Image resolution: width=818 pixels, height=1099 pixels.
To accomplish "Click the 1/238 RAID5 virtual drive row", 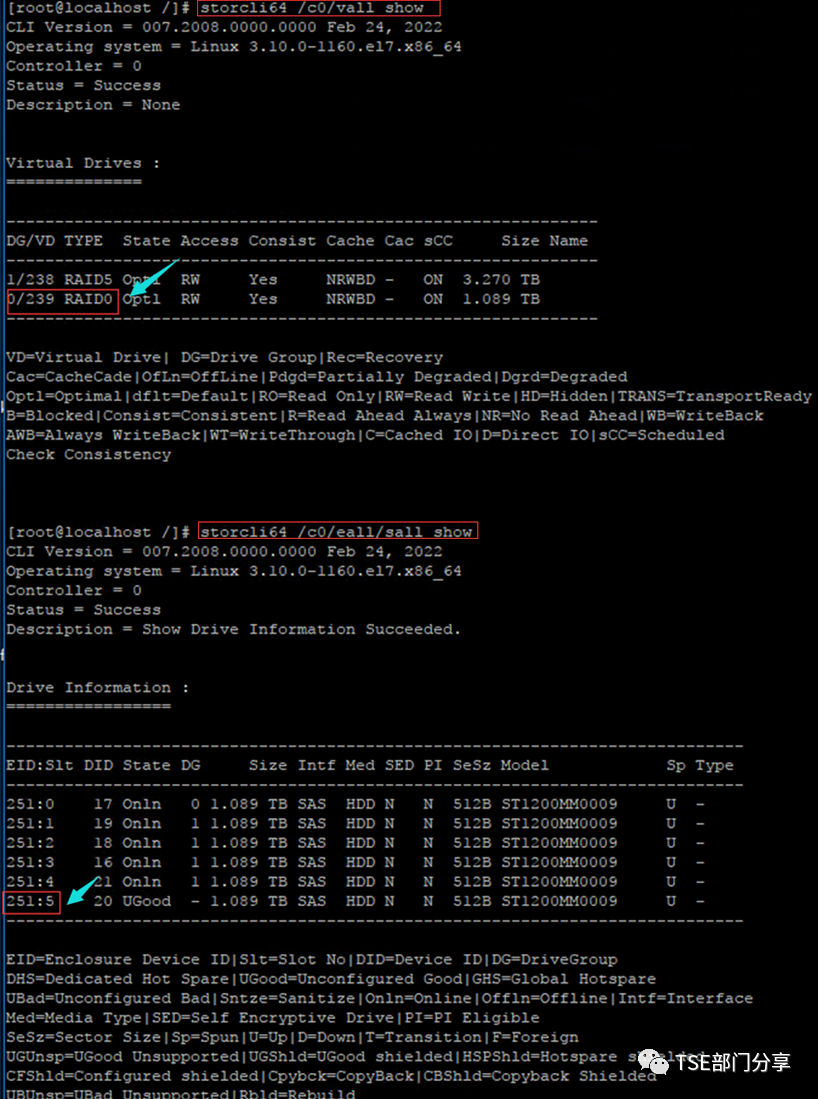I will [x=273, y=280].
